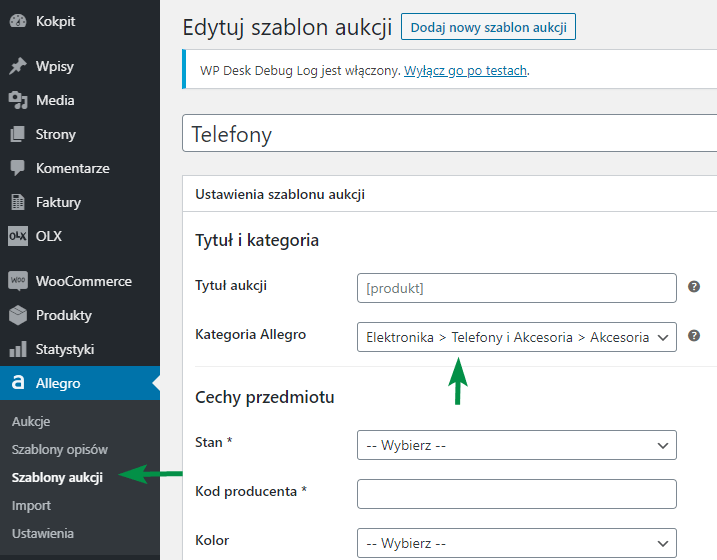Click 'Edytuj szablon aukcji' page heading
The image size is (717, 560).
coord(287,27)
